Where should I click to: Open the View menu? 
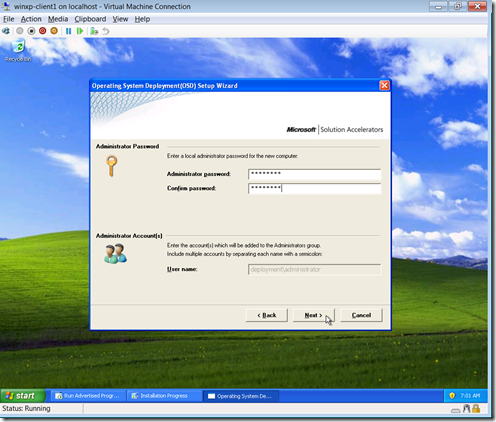coord(120,19)
